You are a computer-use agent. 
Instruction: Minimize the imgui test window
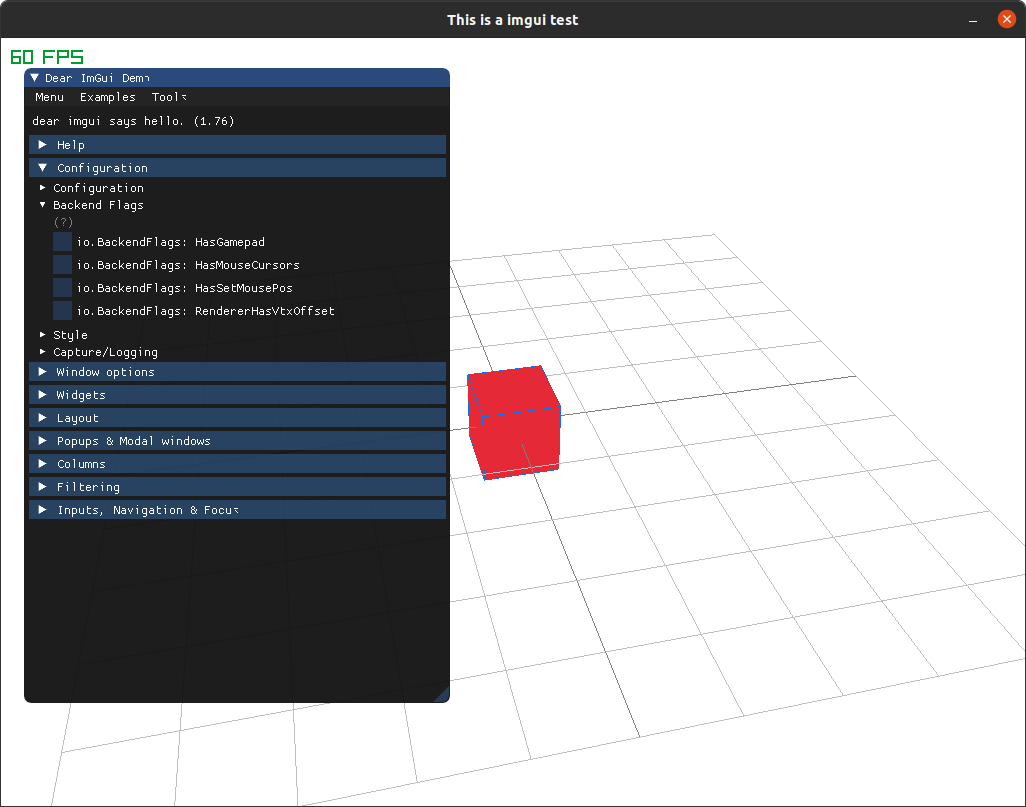tap(973, 20)
